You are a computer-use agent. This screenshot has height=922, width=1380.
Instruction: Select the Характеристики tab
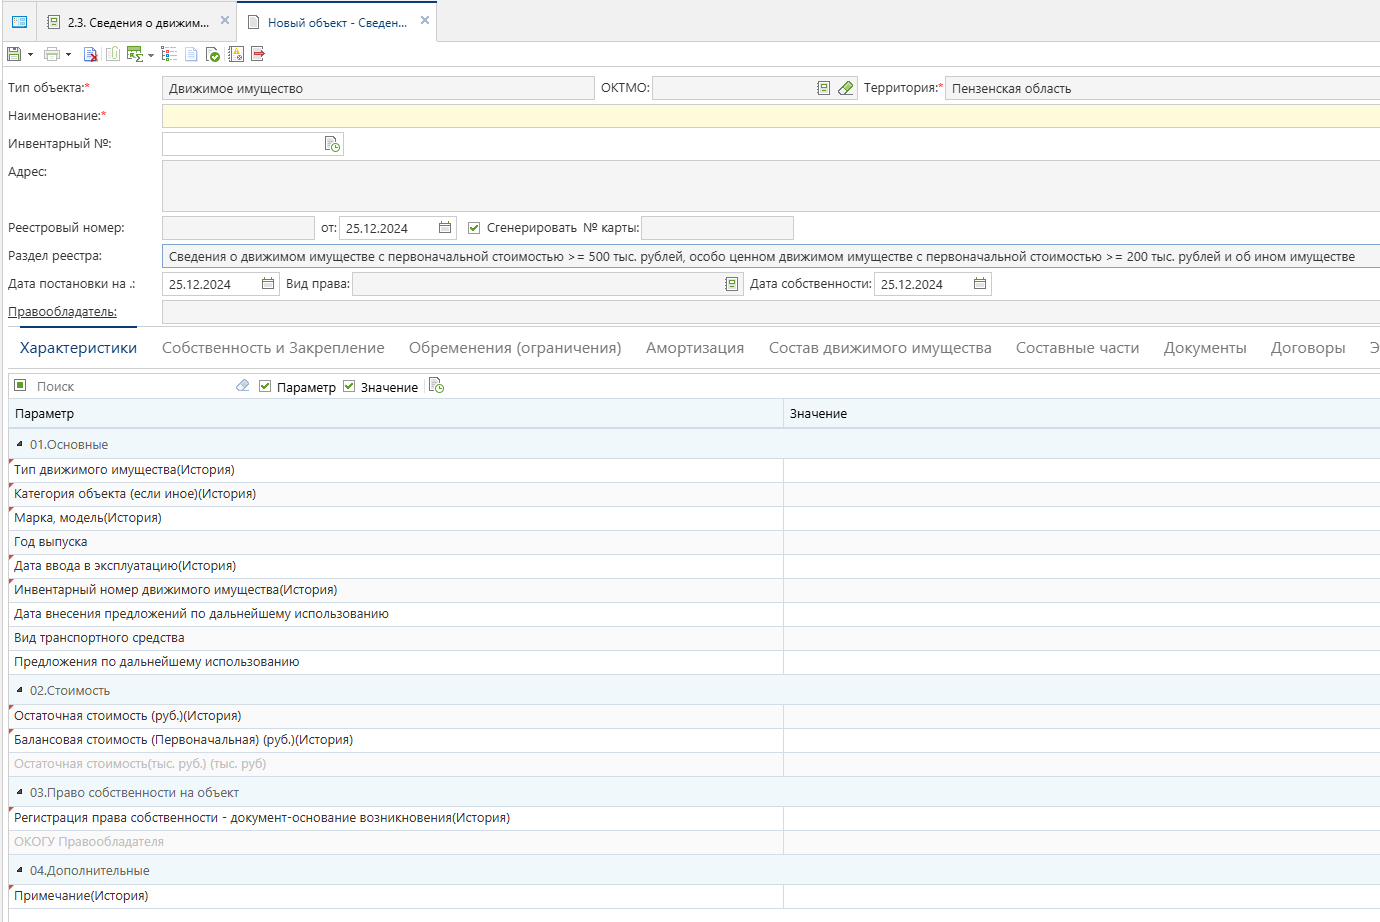coord(78,348)
